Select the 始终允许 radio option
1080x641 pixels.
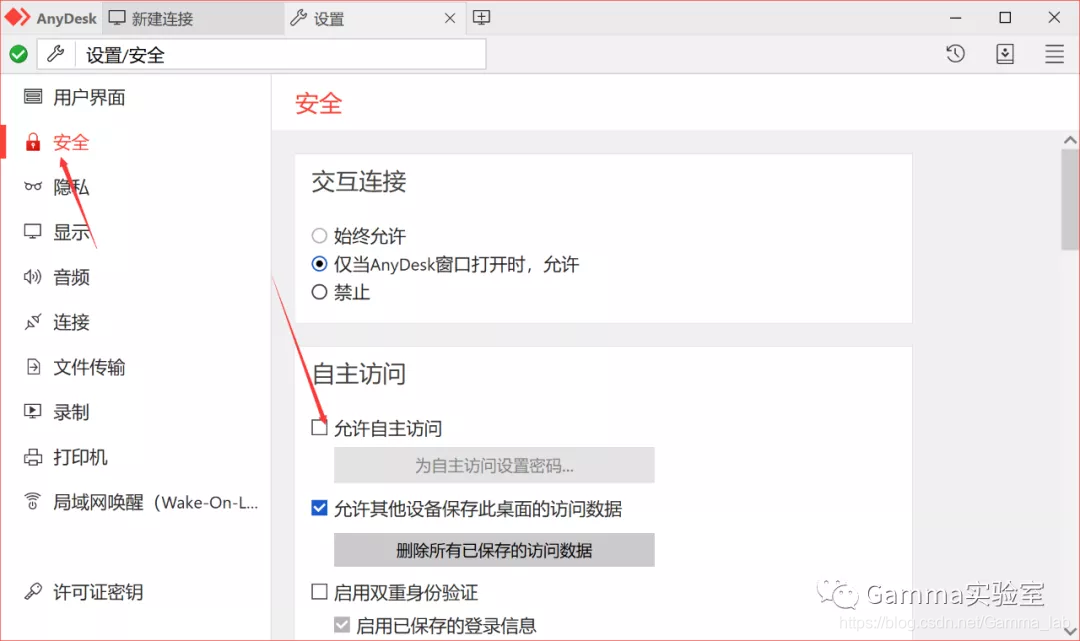click(319, 236)
